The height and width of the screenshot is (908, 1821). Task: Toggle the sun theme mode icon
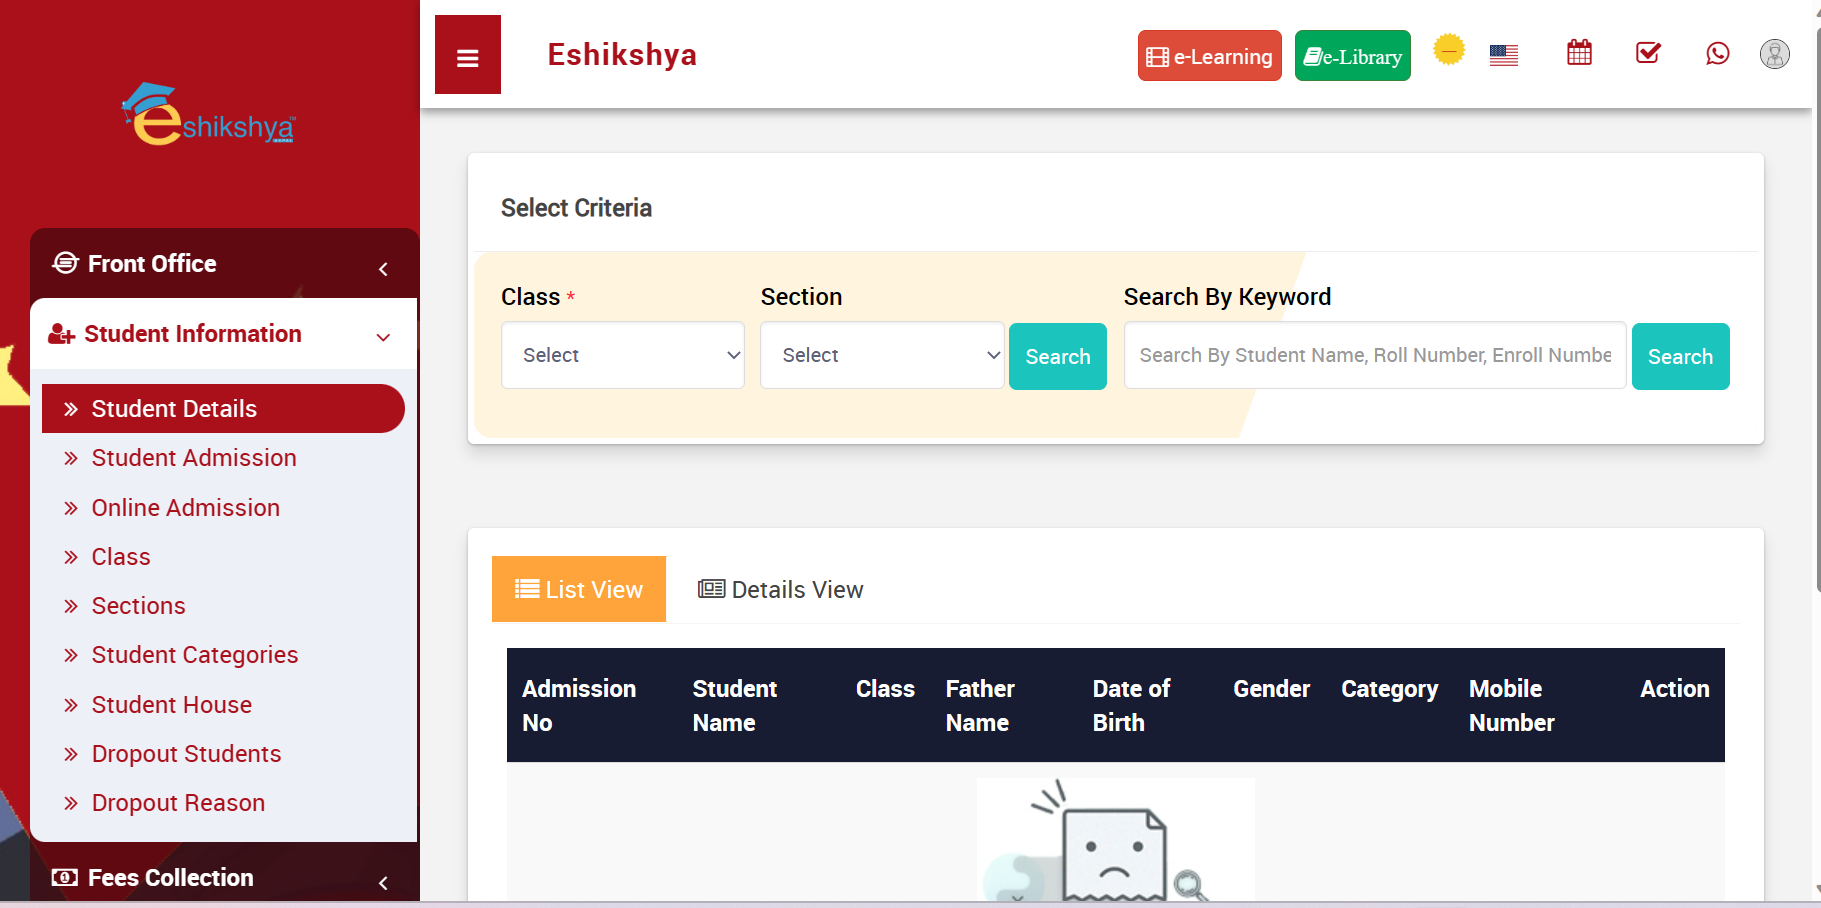[x=1448, y=49]
